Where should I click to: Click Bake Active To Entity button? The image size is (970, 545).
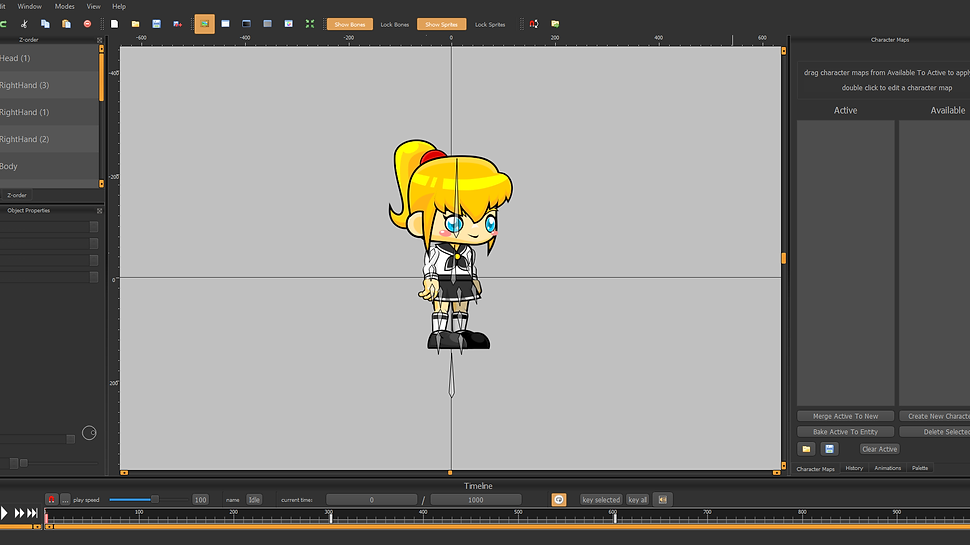[x=845, y=432]
